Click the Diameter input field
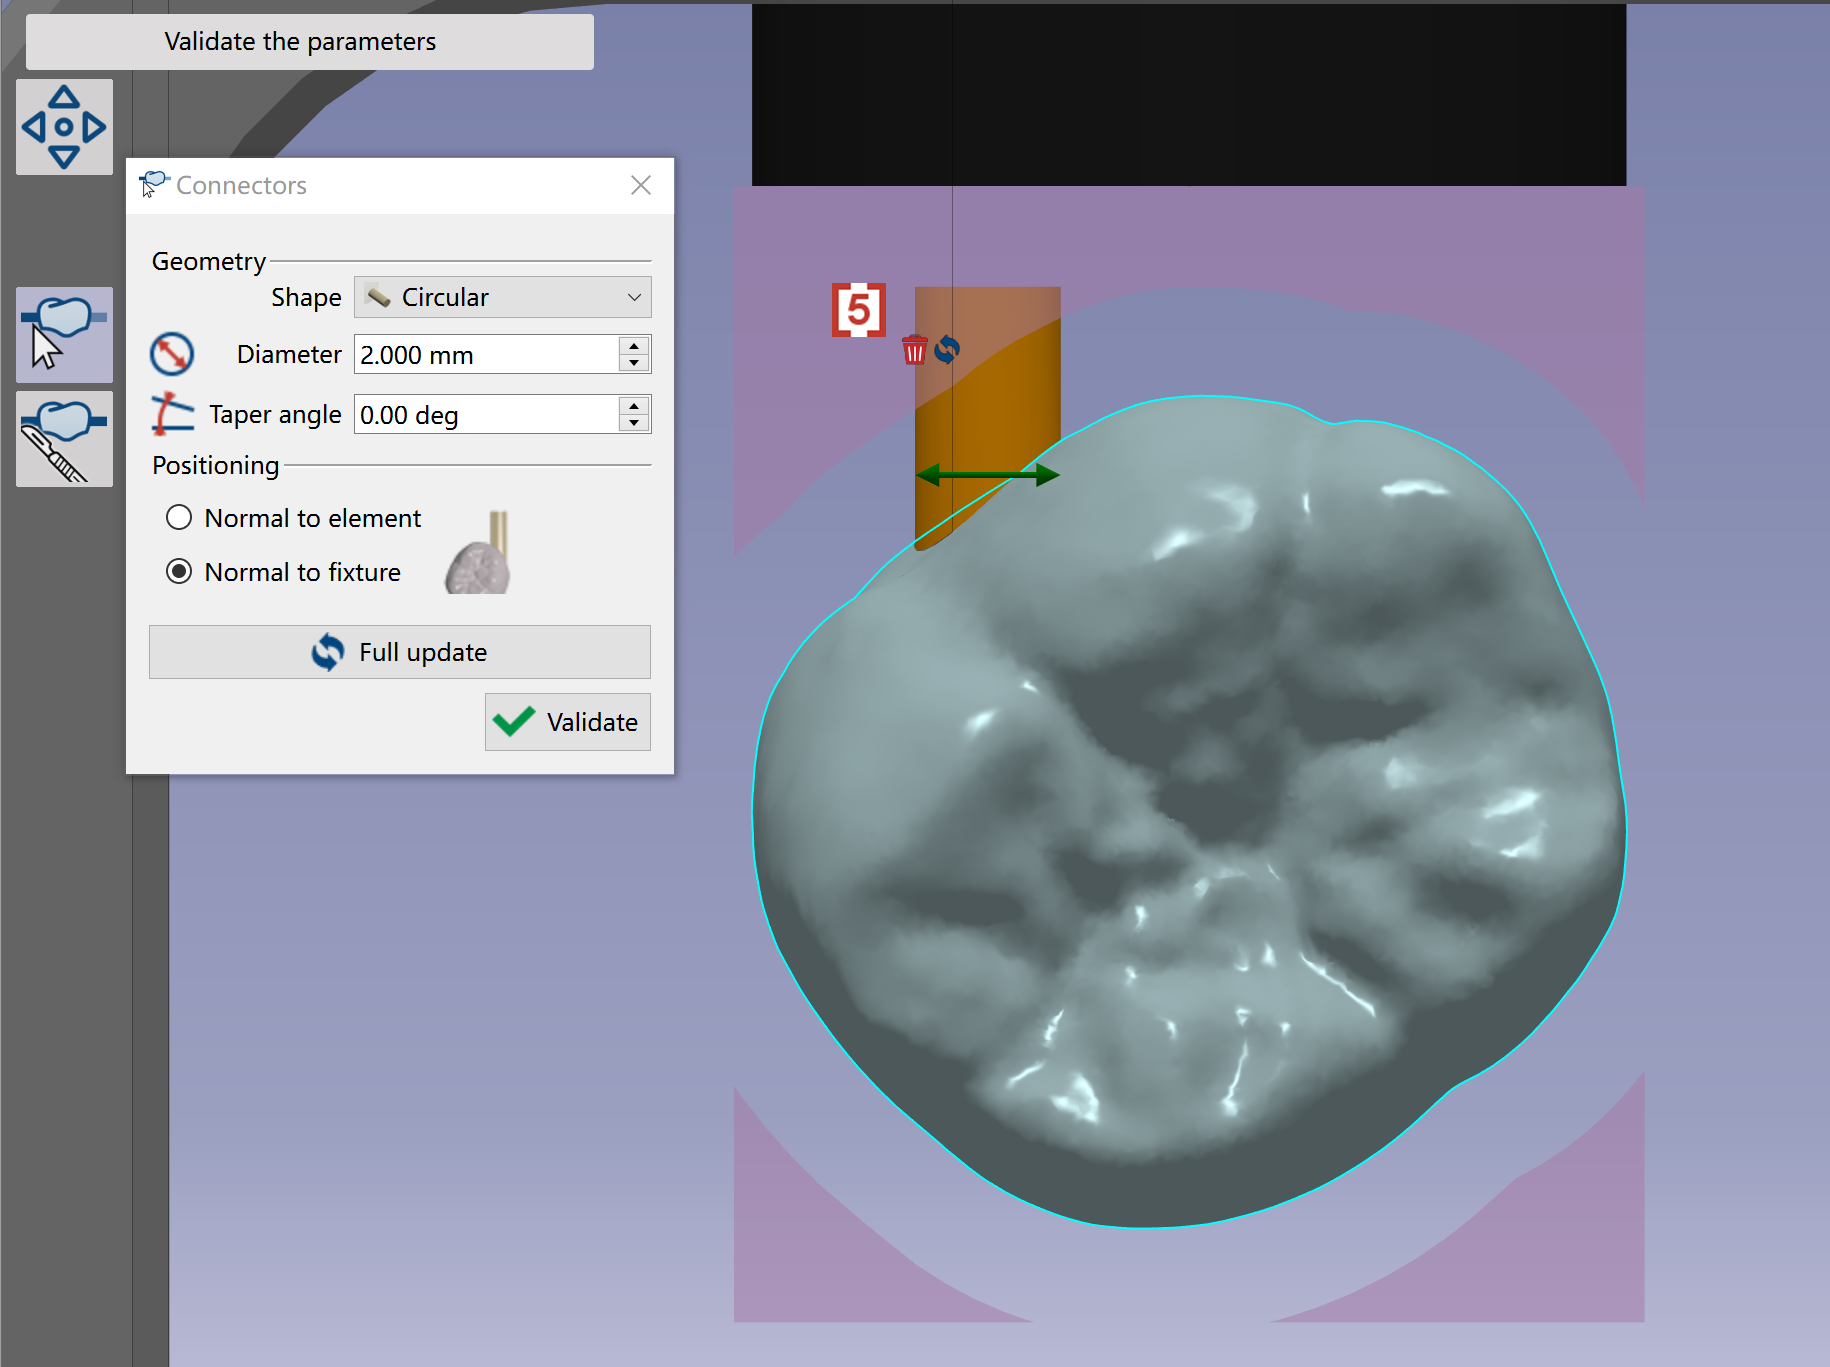Viewport: 1830px width, 1367px height. click(x=487, y=354)
